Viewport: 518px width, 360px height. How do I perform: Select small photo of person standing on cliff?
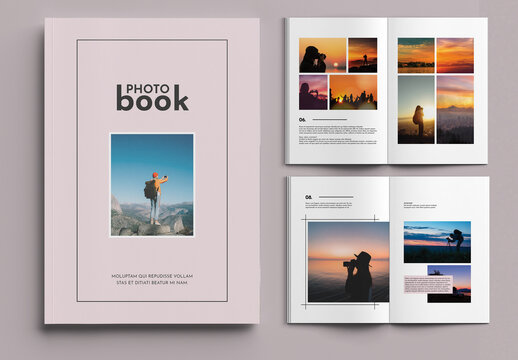(x=363, y=55)
